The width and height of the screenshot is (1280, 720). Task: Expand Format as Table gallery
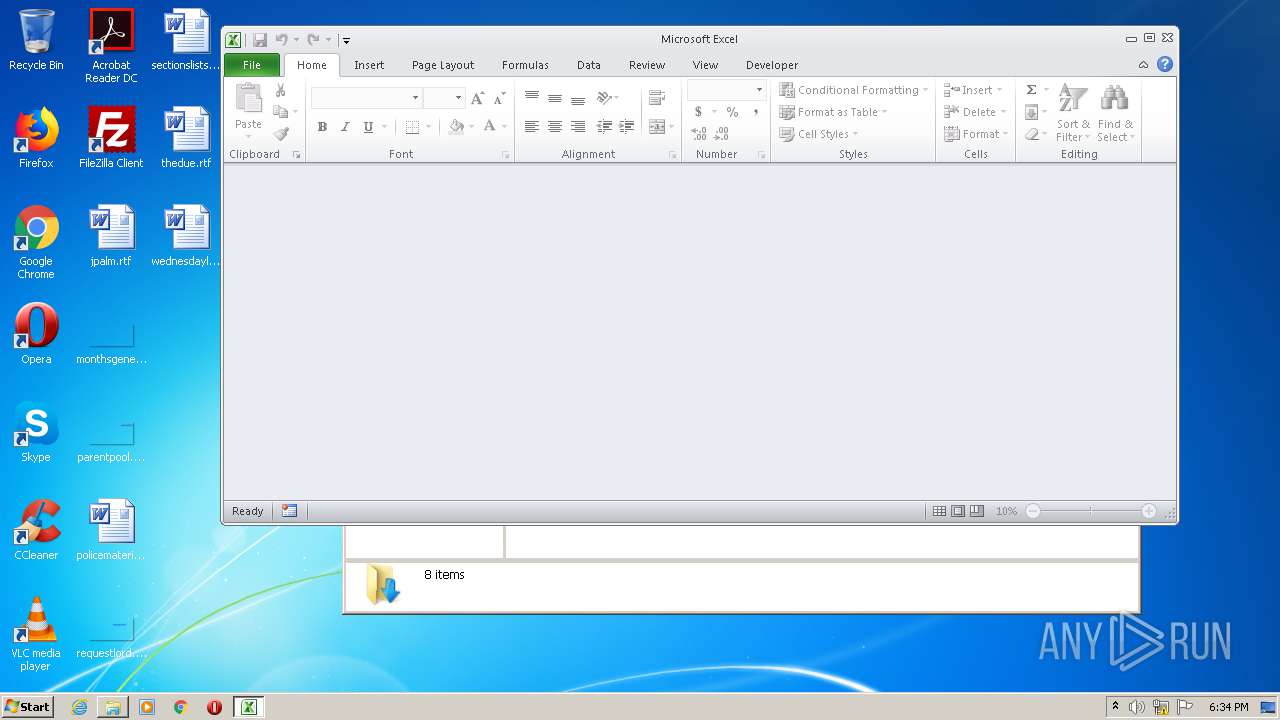[833, 112]
